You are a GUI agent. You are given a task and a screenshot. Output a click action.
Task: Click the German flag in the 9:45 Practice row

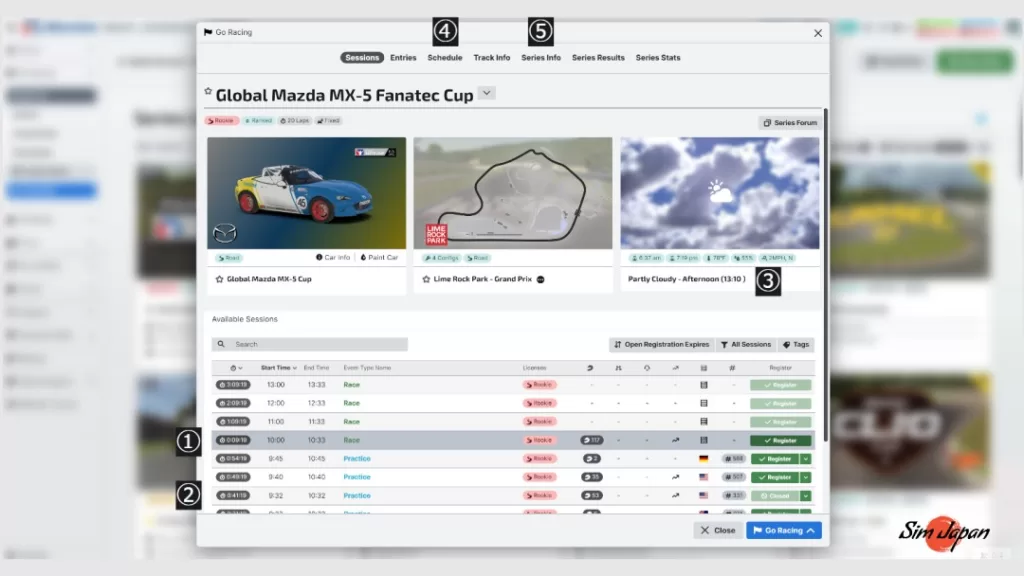coord(704,459)
